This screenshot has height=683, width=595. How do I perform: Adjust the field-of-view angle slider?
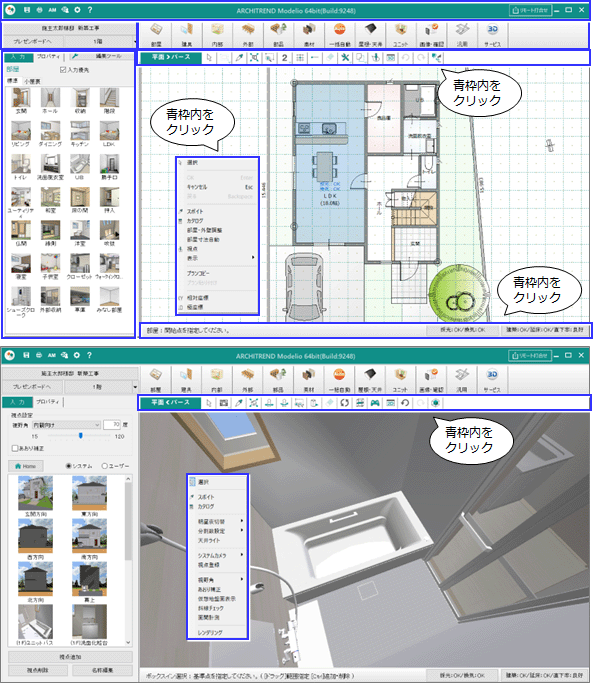pyautogui.click(x=81, y=436)
